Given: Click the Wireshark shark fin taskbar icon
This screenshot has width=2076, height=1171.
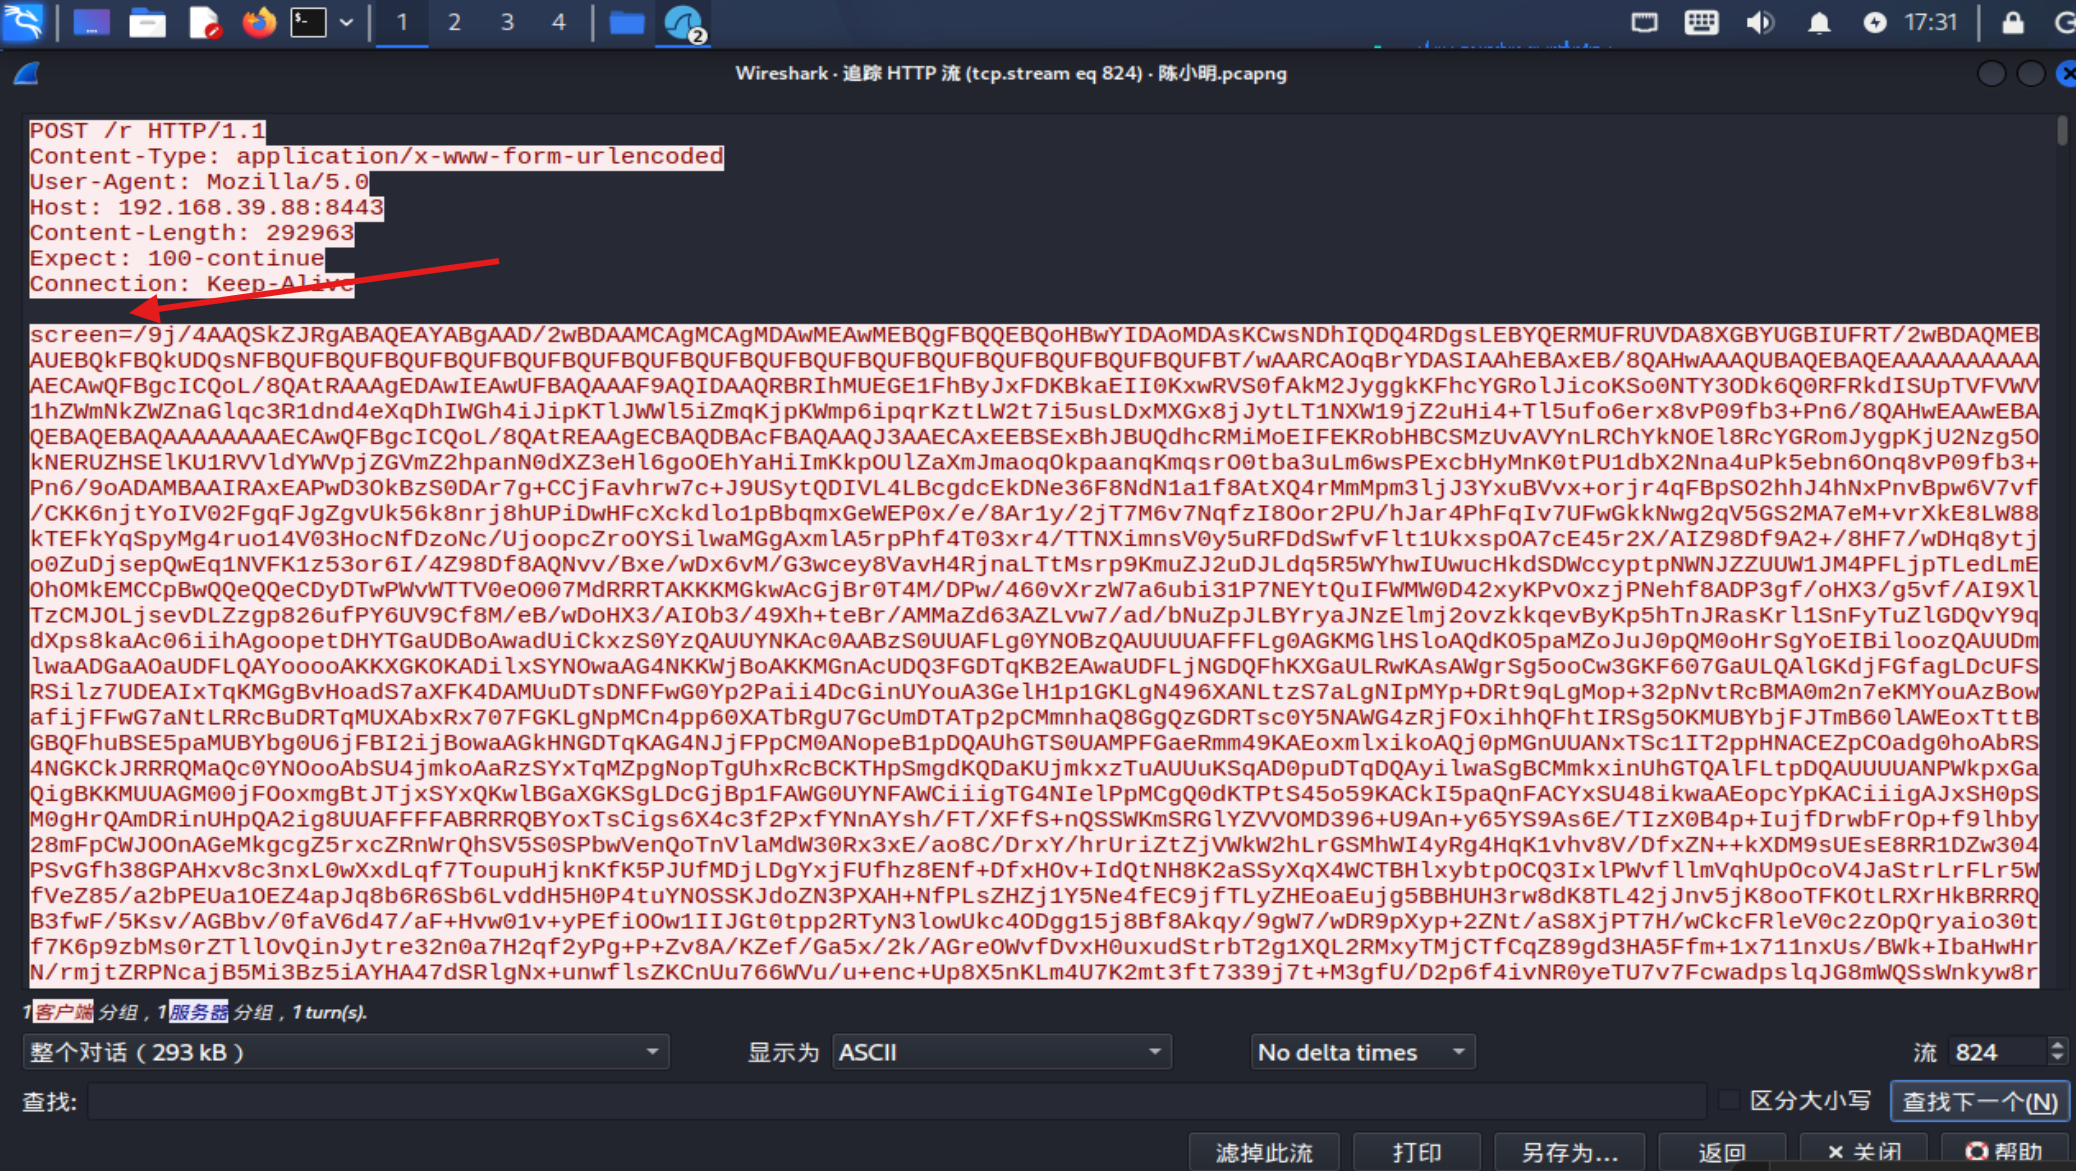Looking at the screenshot, I should pos(684,22).
